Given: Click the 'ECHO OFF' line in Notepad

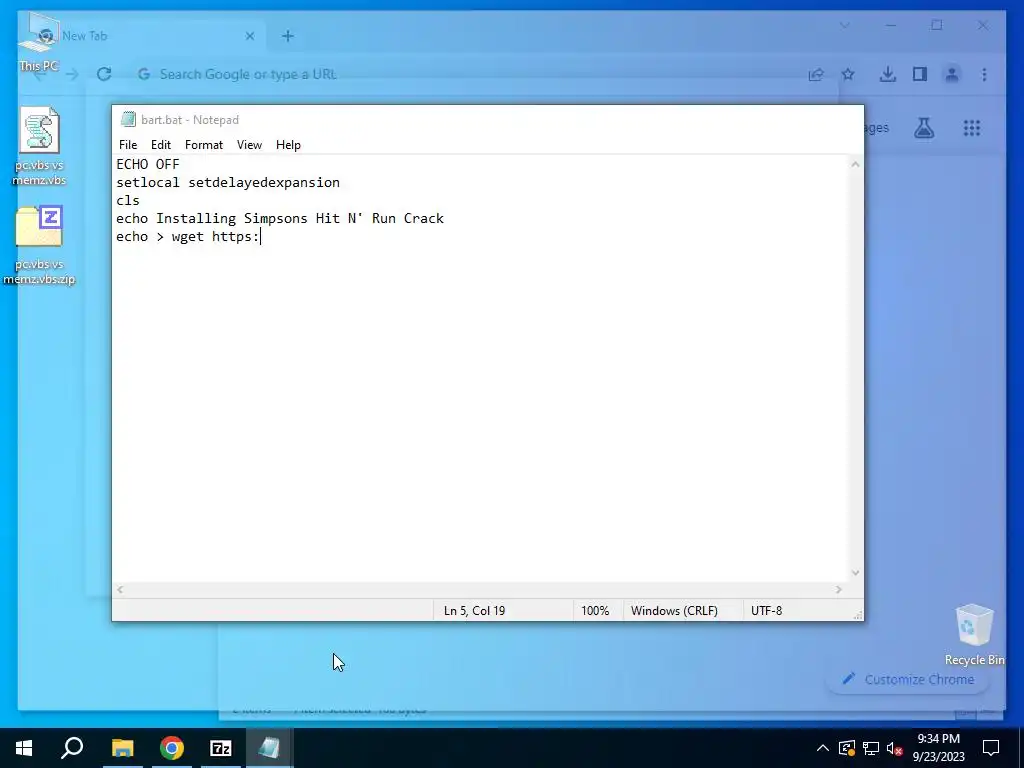Looking at the screenshot, I should [x=148, y=165].
